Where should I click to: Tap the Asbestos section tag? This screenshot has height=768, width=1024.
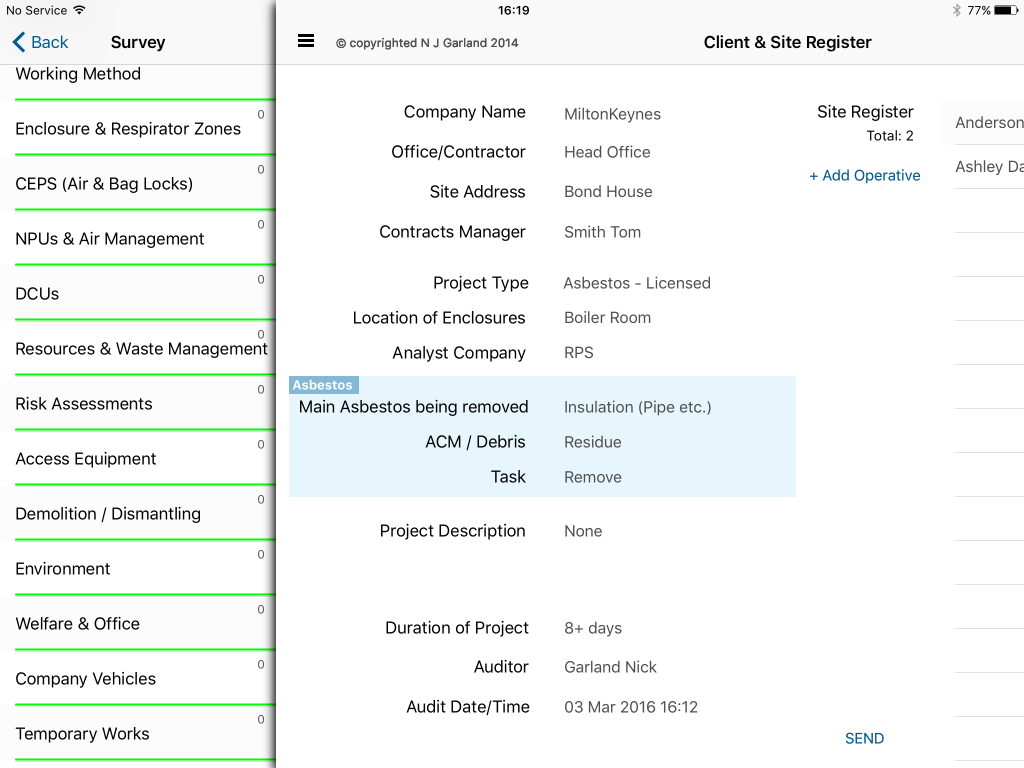(323, 385)
